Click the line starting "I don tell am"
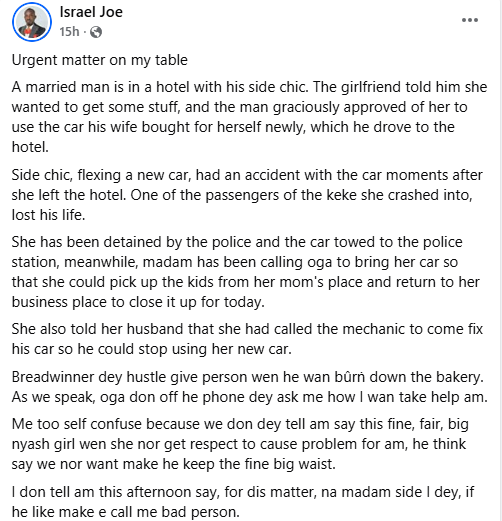The image size is (502, 521). coord(243,492)
